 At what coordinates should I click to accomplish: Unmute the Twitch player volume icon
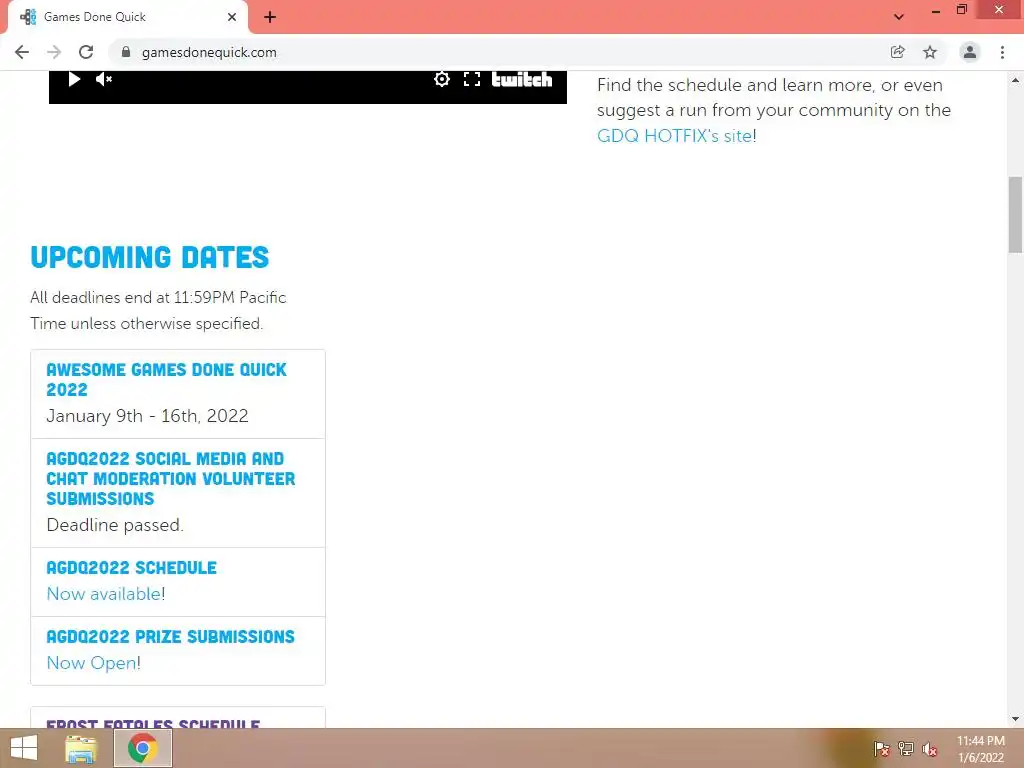(x=104, y=79)
